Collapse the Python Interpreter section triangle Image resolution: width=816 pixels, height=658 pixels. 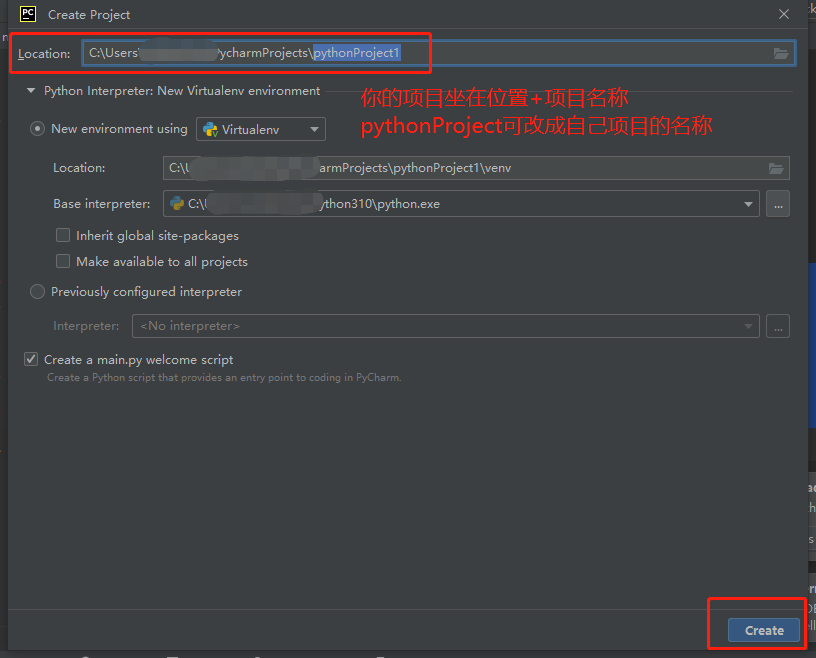[31, 91]
